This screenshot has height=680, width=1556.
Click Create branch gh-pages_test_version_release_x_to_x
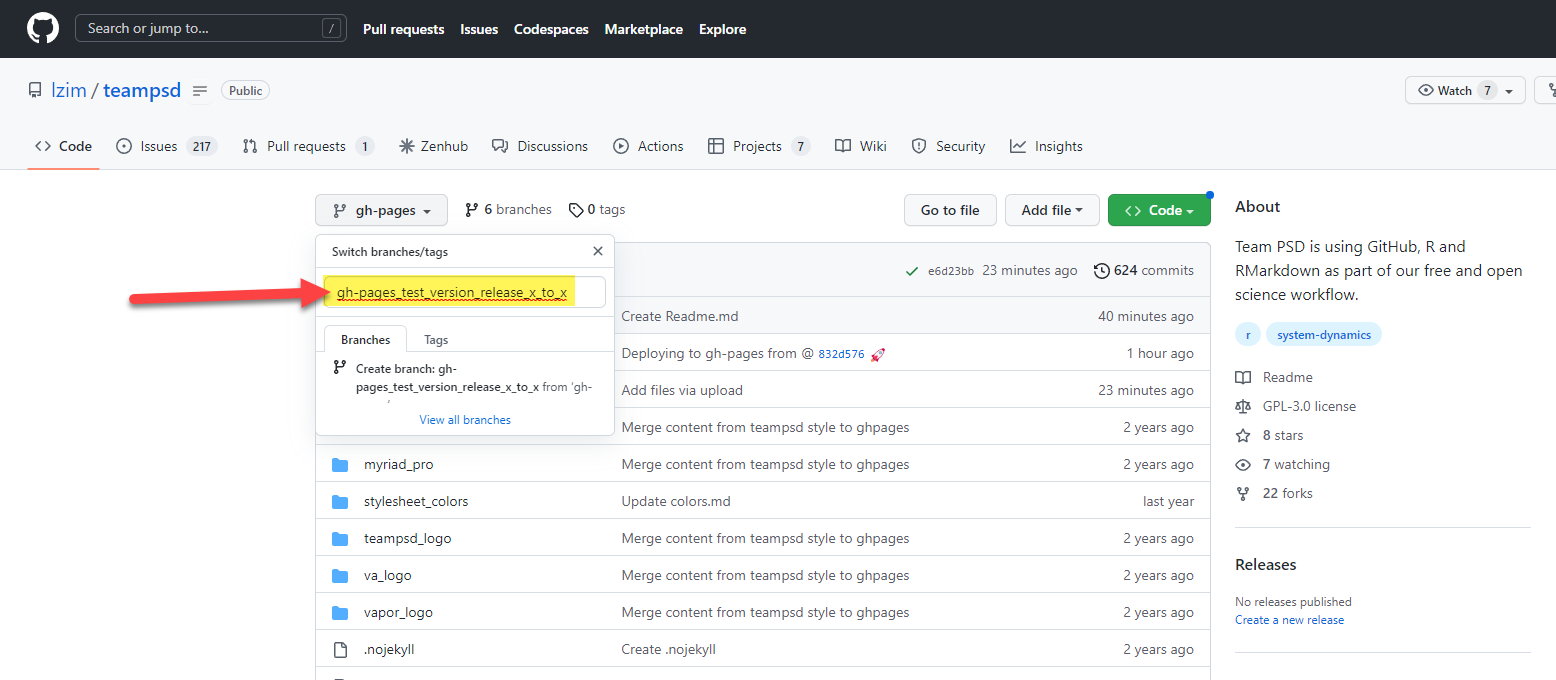tap(465, 378)
